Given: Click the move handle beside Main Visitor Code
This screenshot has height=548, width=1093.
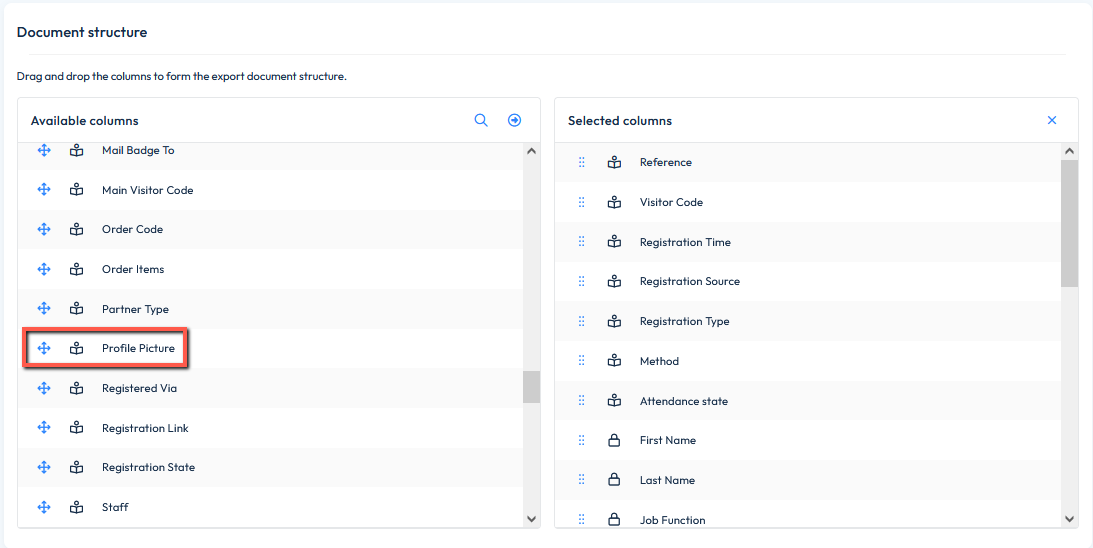Looking at the screenshot, I should point(44,190).
